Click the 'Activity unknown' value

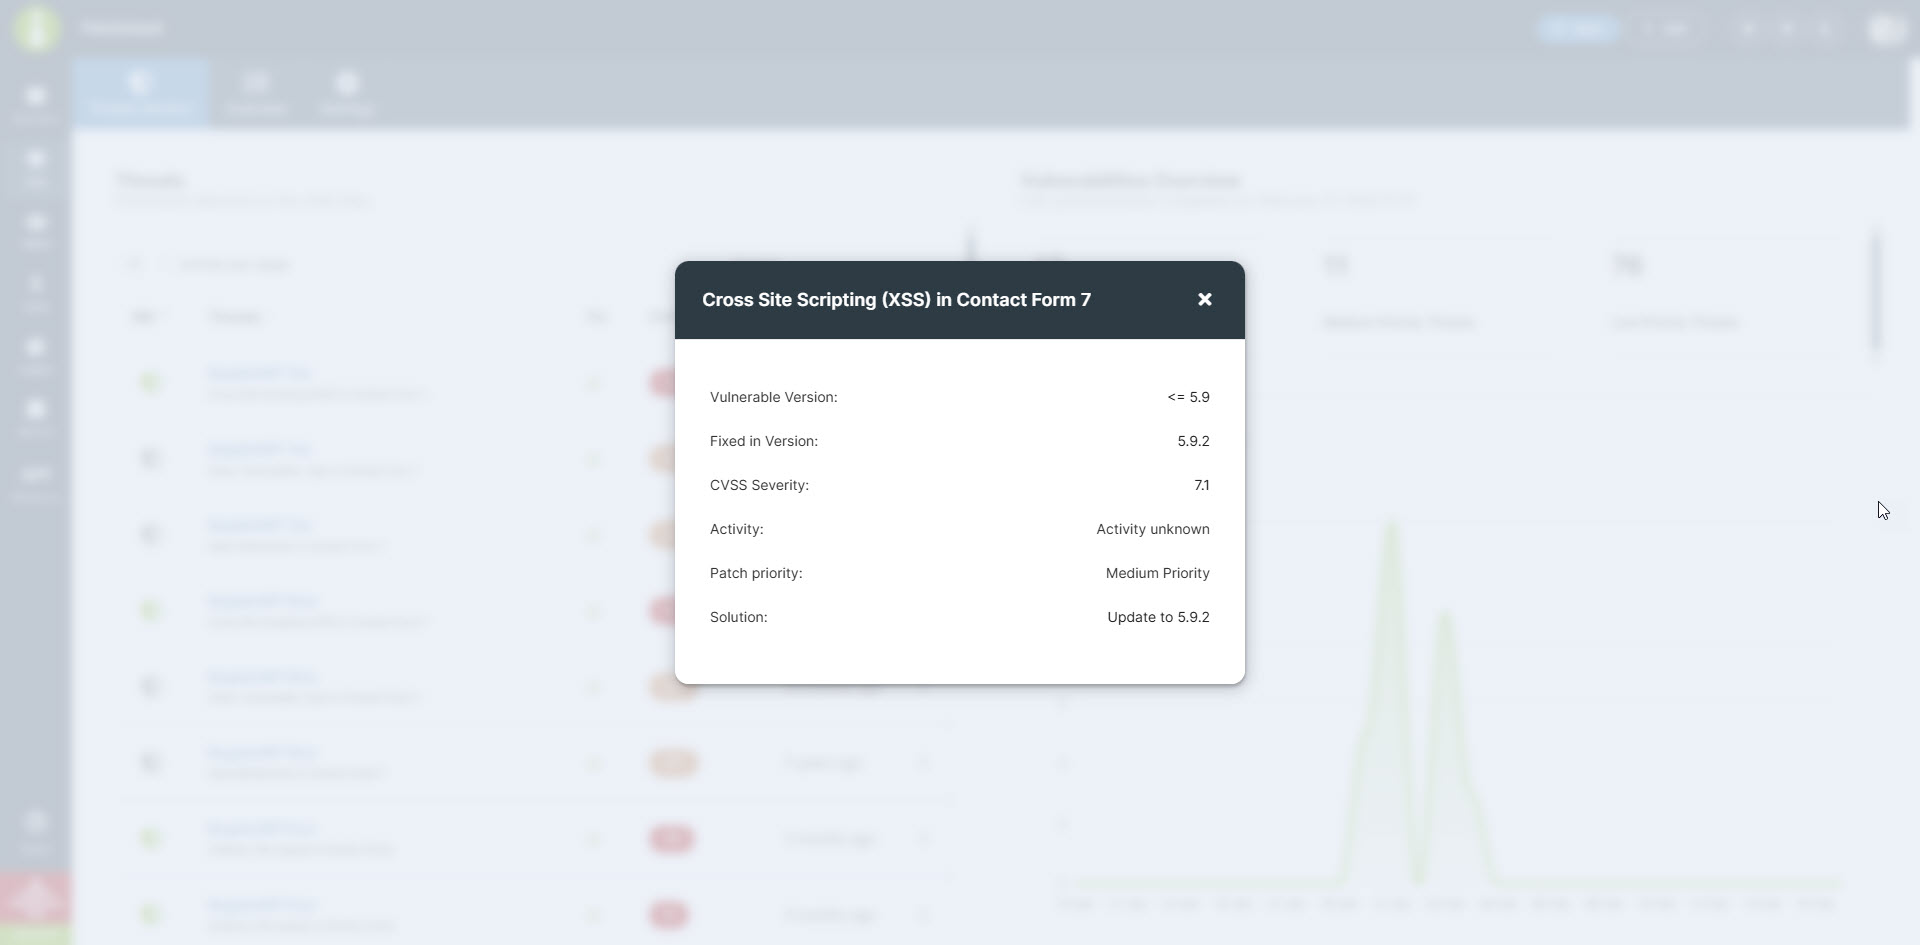(1153, 529)
